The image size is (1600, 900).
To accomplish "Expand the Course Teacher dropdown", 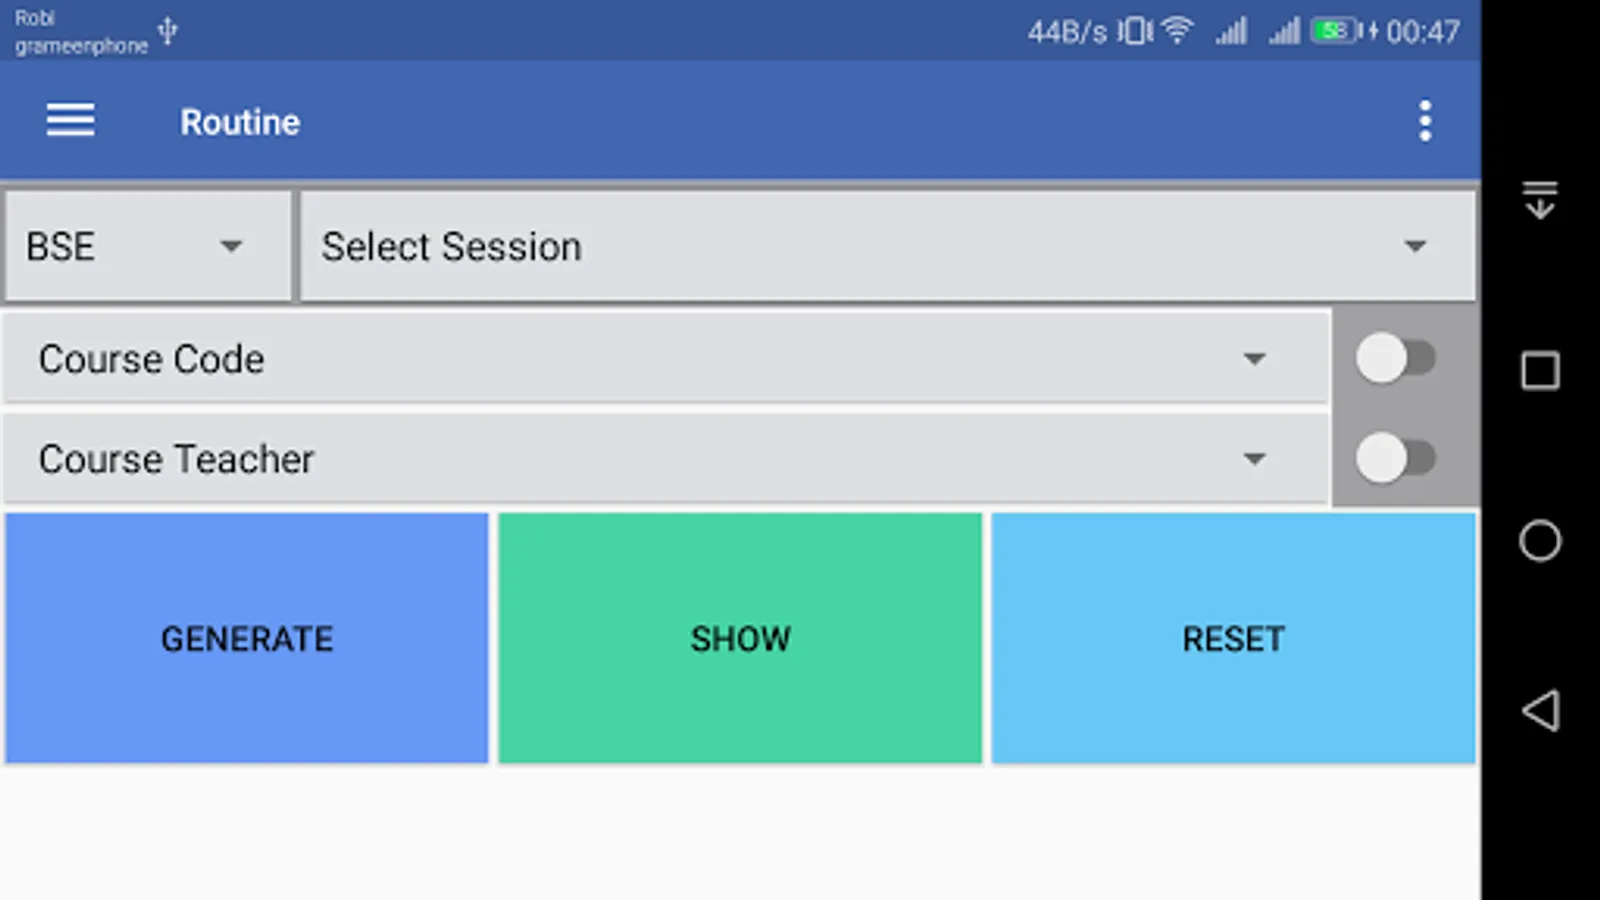I will tap(665, 459).
